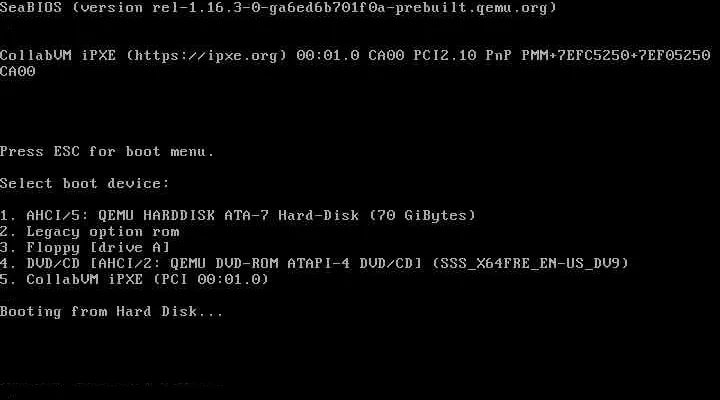Click the (PCI 00:01.0) text in entry 5
Image resolution: width=720 pixels, height=400 pixels.
coord(211,279)
